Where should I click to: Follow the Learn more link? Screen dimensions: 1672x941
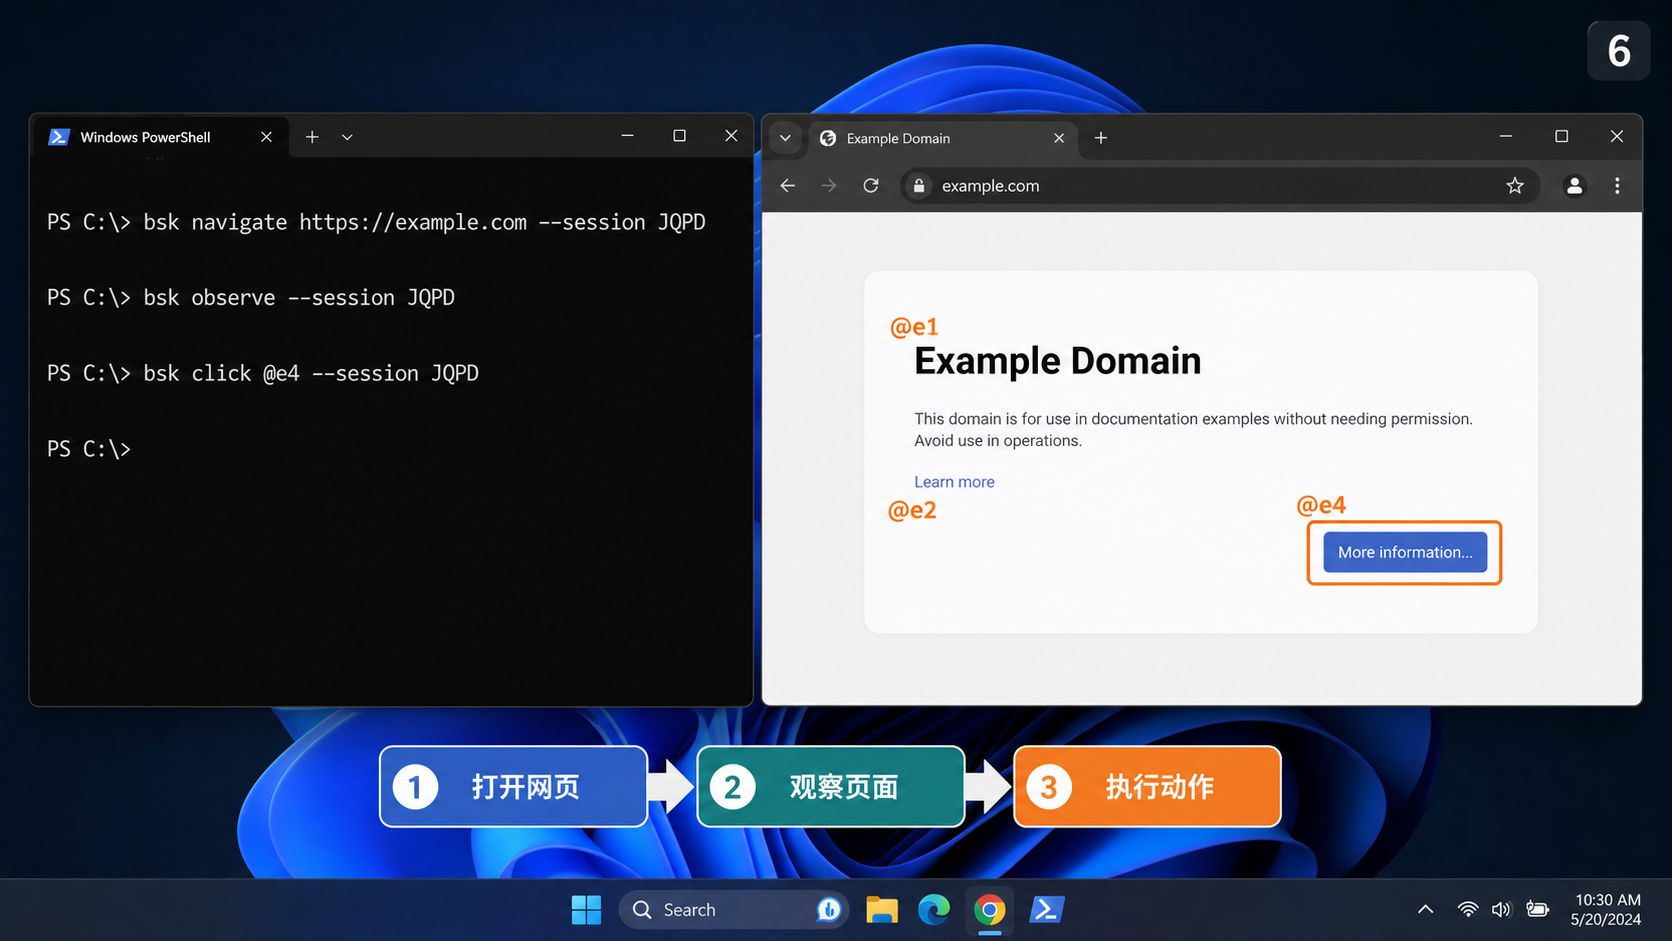point(954,482)
